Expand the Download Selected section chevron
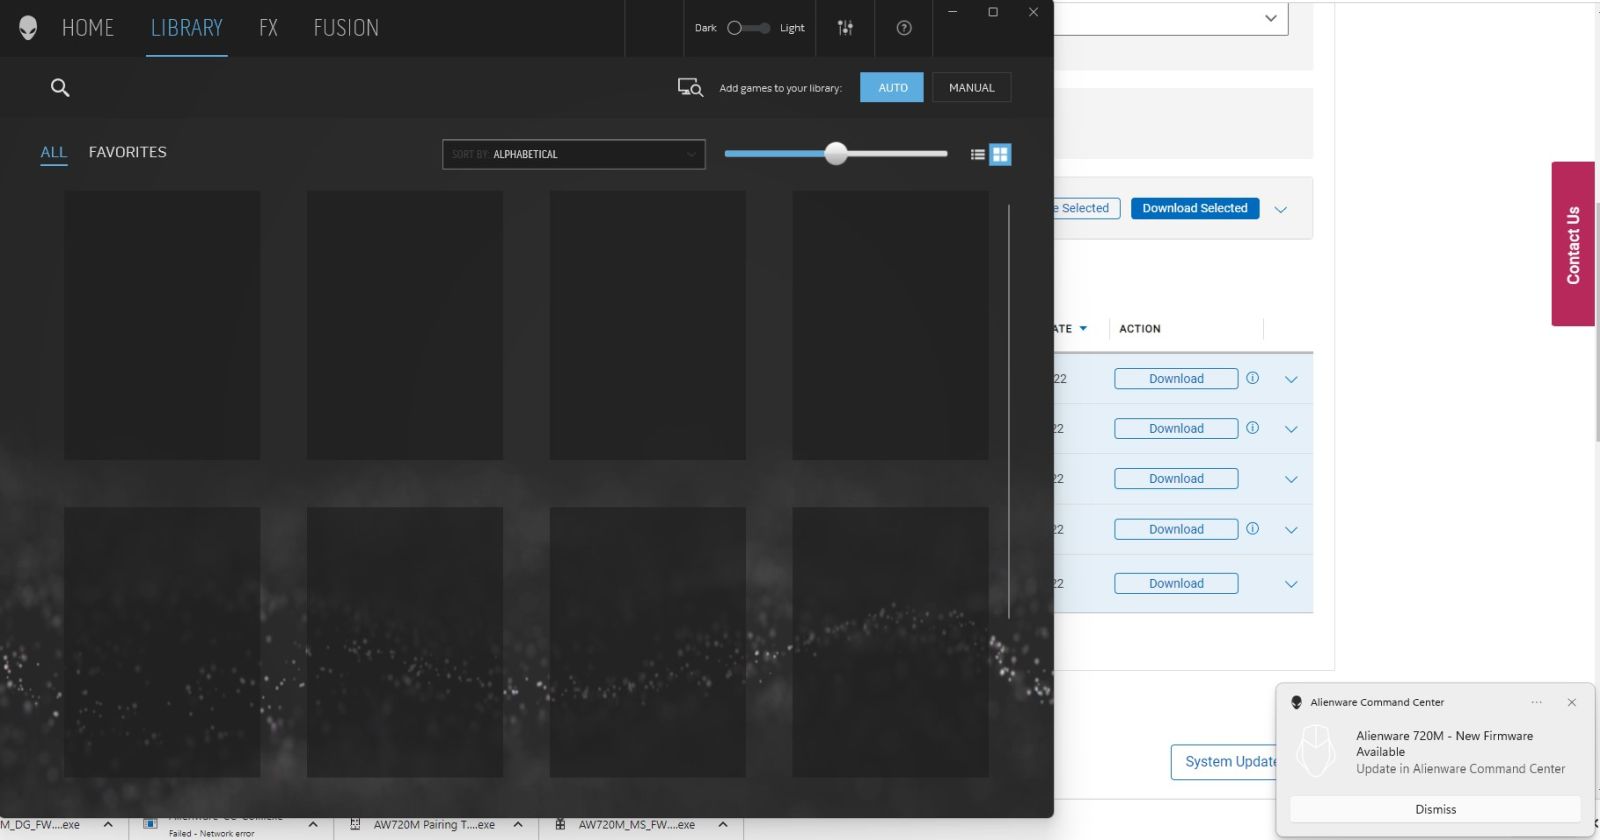1600x840 pixels. click(1281, 209)
